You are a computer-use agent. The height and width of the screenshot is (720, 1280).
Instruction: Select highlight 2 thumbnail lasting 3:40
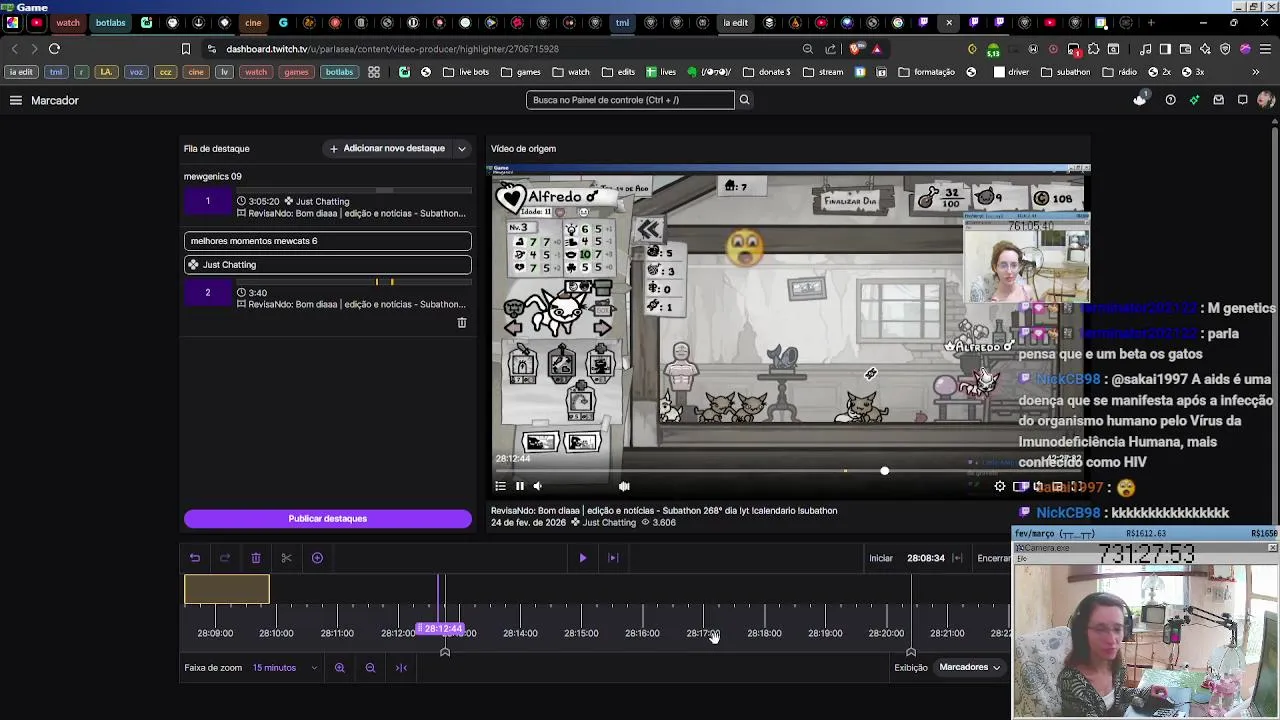pyautogui.click(x=208, y=293)
